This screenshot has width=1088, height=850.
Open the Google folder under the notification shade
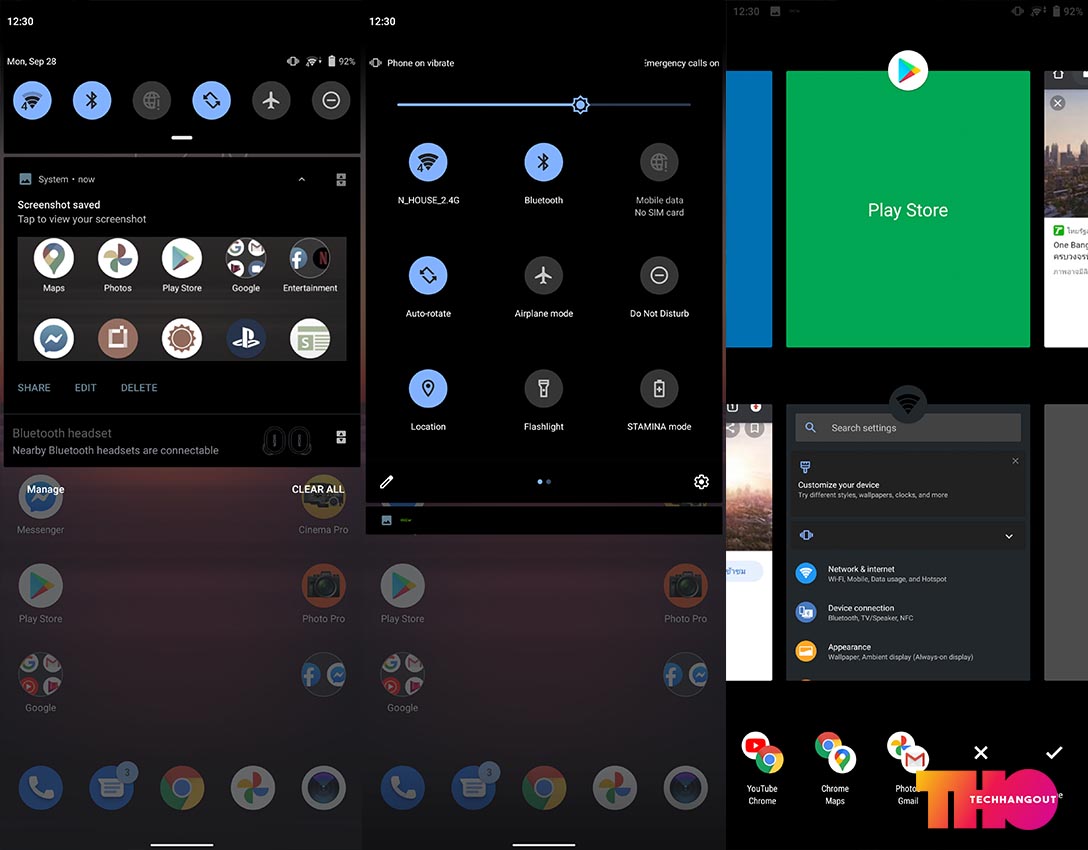click(41, 683)
